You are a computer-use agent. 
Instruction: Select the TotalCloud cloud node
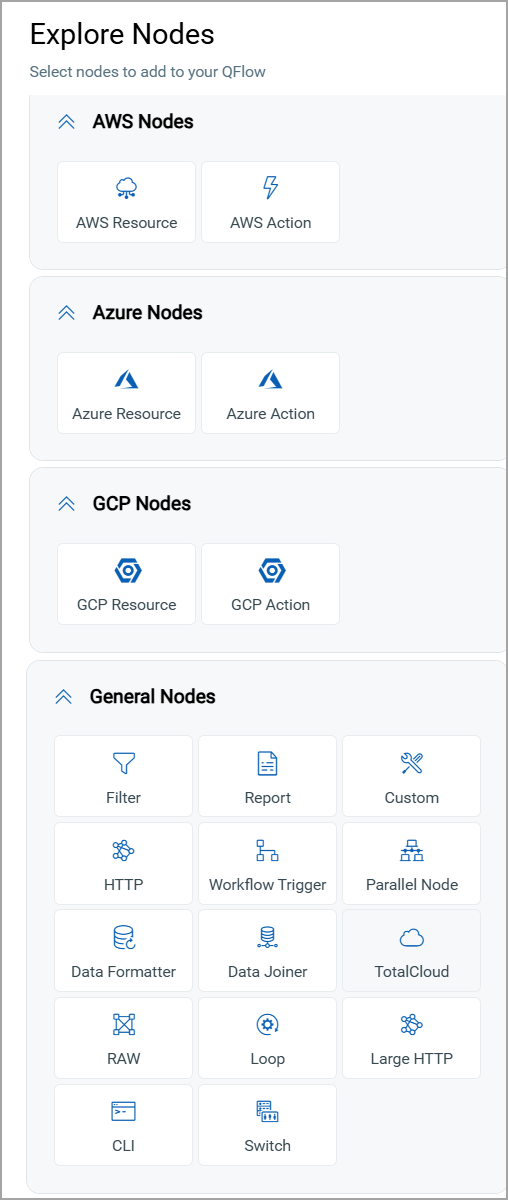411,951
